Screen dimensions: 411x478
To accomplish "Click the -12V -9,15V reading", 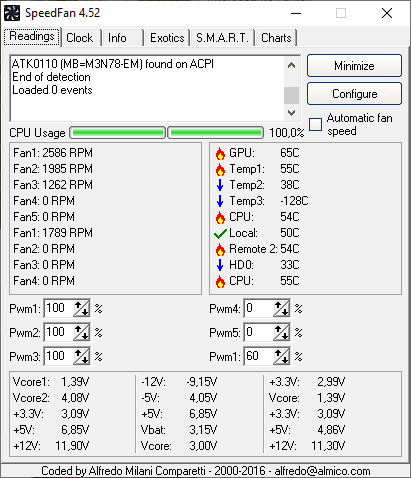I will (179, 382).
